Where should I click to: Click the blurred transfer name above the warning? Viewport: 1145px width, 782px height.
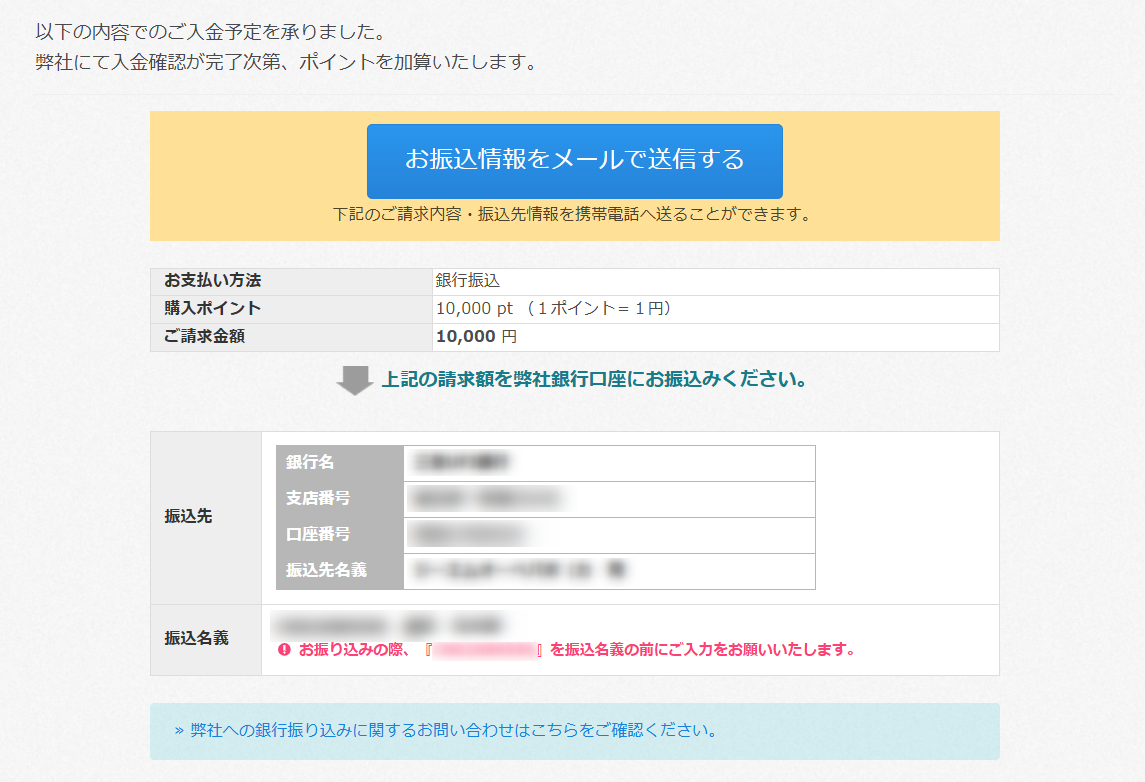click(385, 626)
